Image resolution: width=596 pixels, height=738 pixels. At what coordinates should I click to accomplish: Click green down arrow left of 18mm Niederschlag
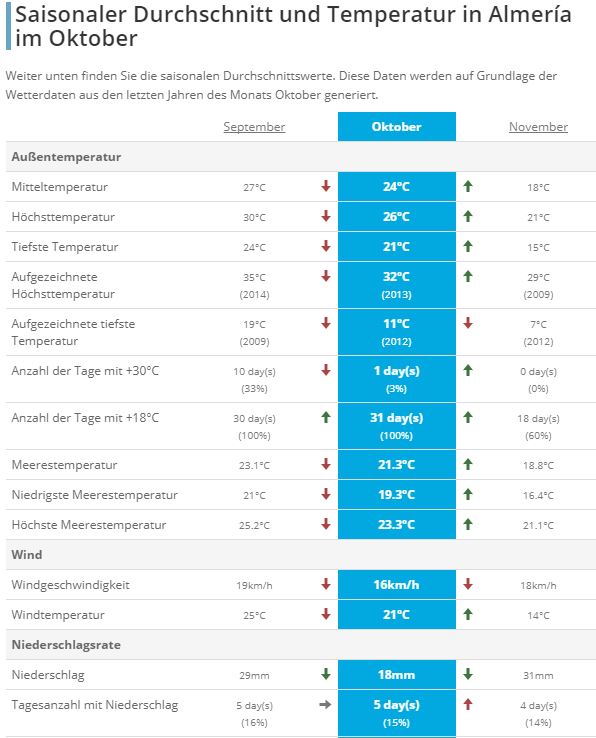[x=326, y=674]
